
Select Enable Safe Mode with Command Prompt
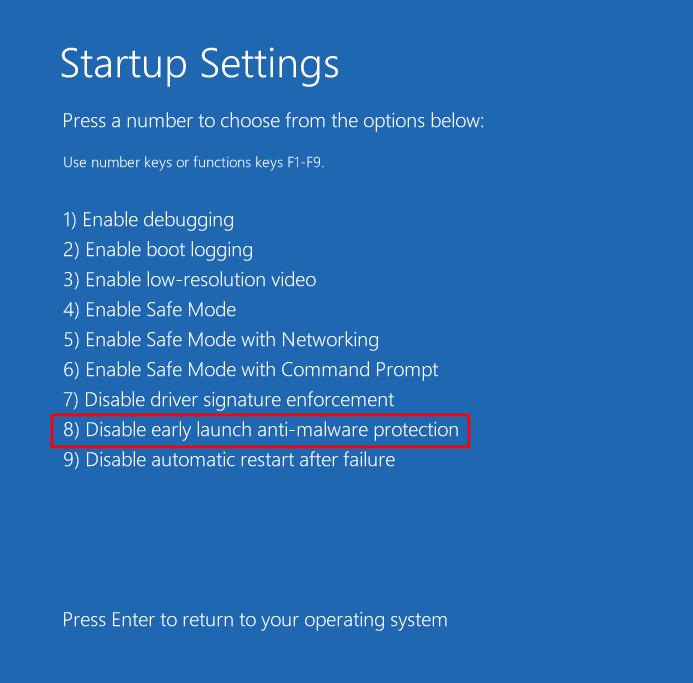250,370
